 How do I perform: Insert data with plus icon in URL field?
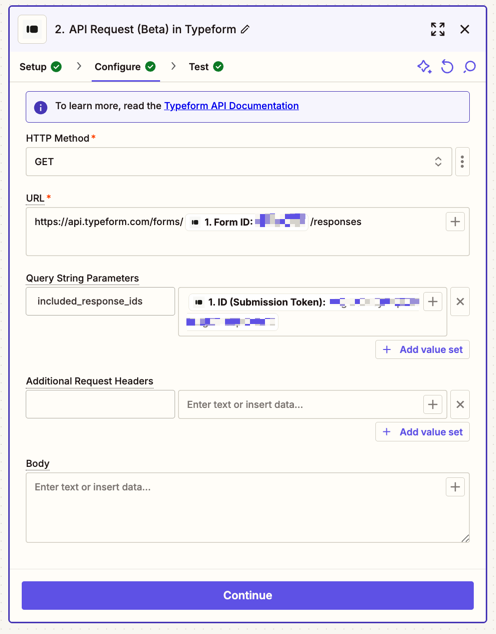455,222
